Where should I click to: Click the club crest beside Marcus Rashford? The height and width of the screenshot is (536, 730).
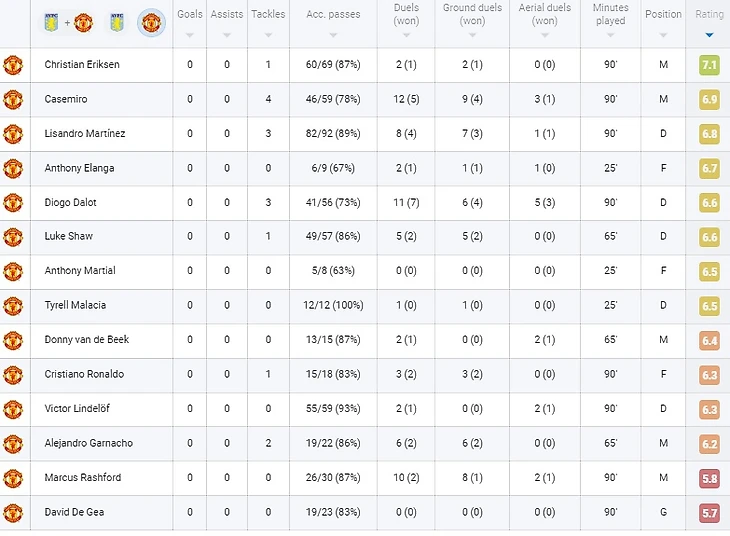[13, 477]
